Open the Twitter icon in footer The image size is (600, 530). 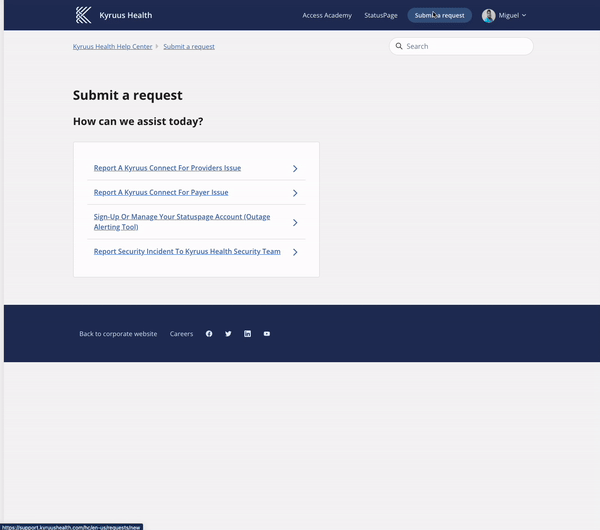pyautogui.click(x=228, y=334)
